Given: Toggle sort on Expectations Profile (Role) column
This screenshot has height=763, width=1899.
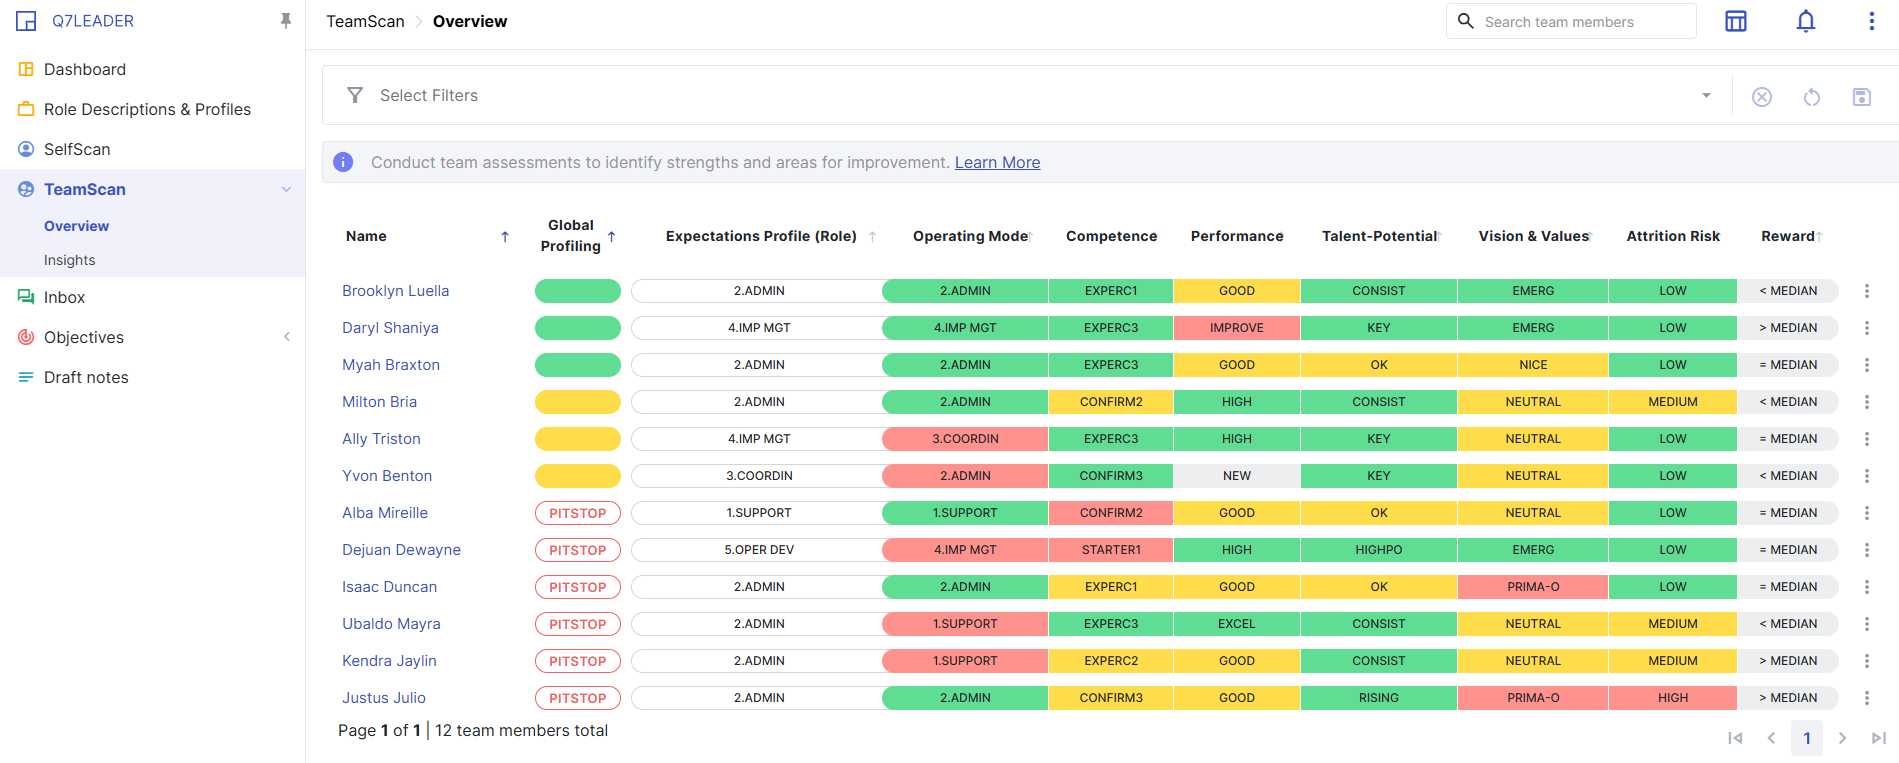Looking at the screenshot, I should pos(872,237).
